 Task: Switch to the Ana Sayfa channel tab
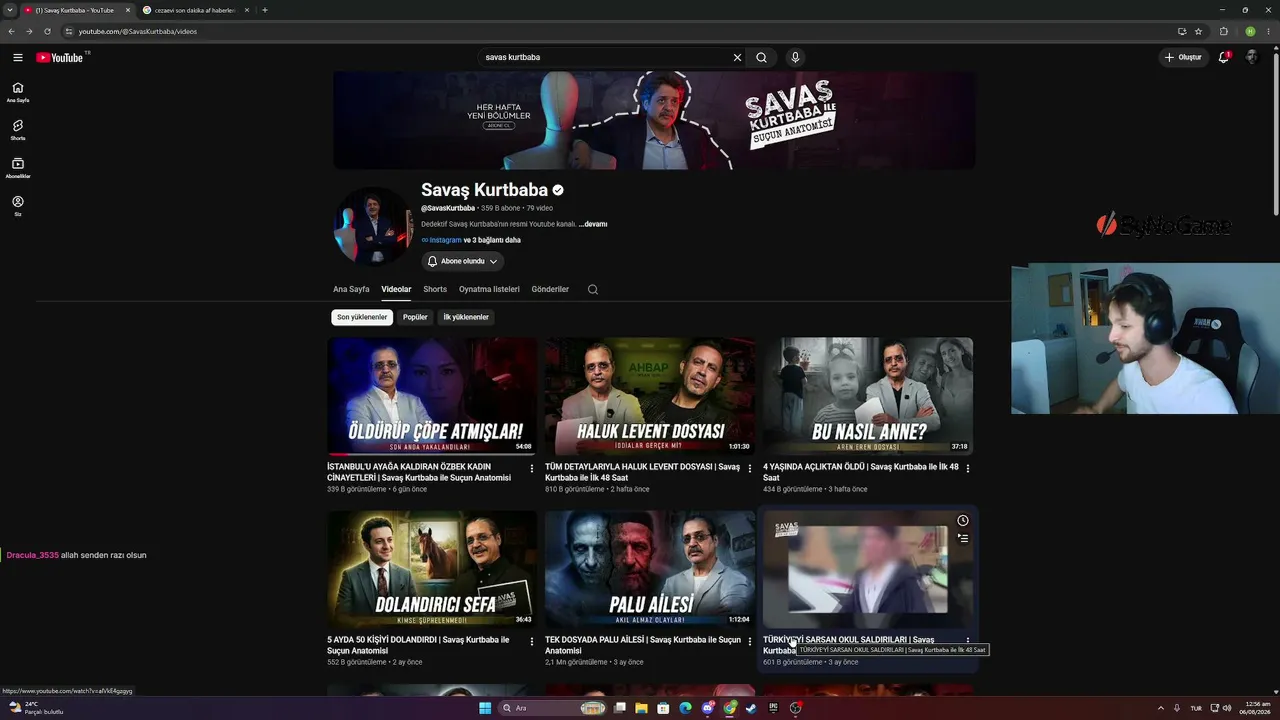pos(351,289)
